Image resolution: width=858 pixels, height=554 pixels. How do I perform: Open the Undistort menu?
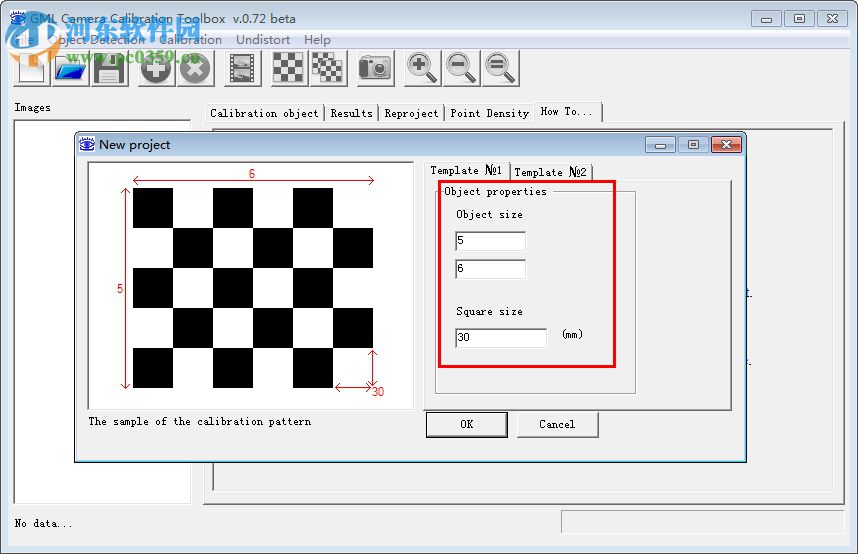pyautogui.click(x=263, y=40)
